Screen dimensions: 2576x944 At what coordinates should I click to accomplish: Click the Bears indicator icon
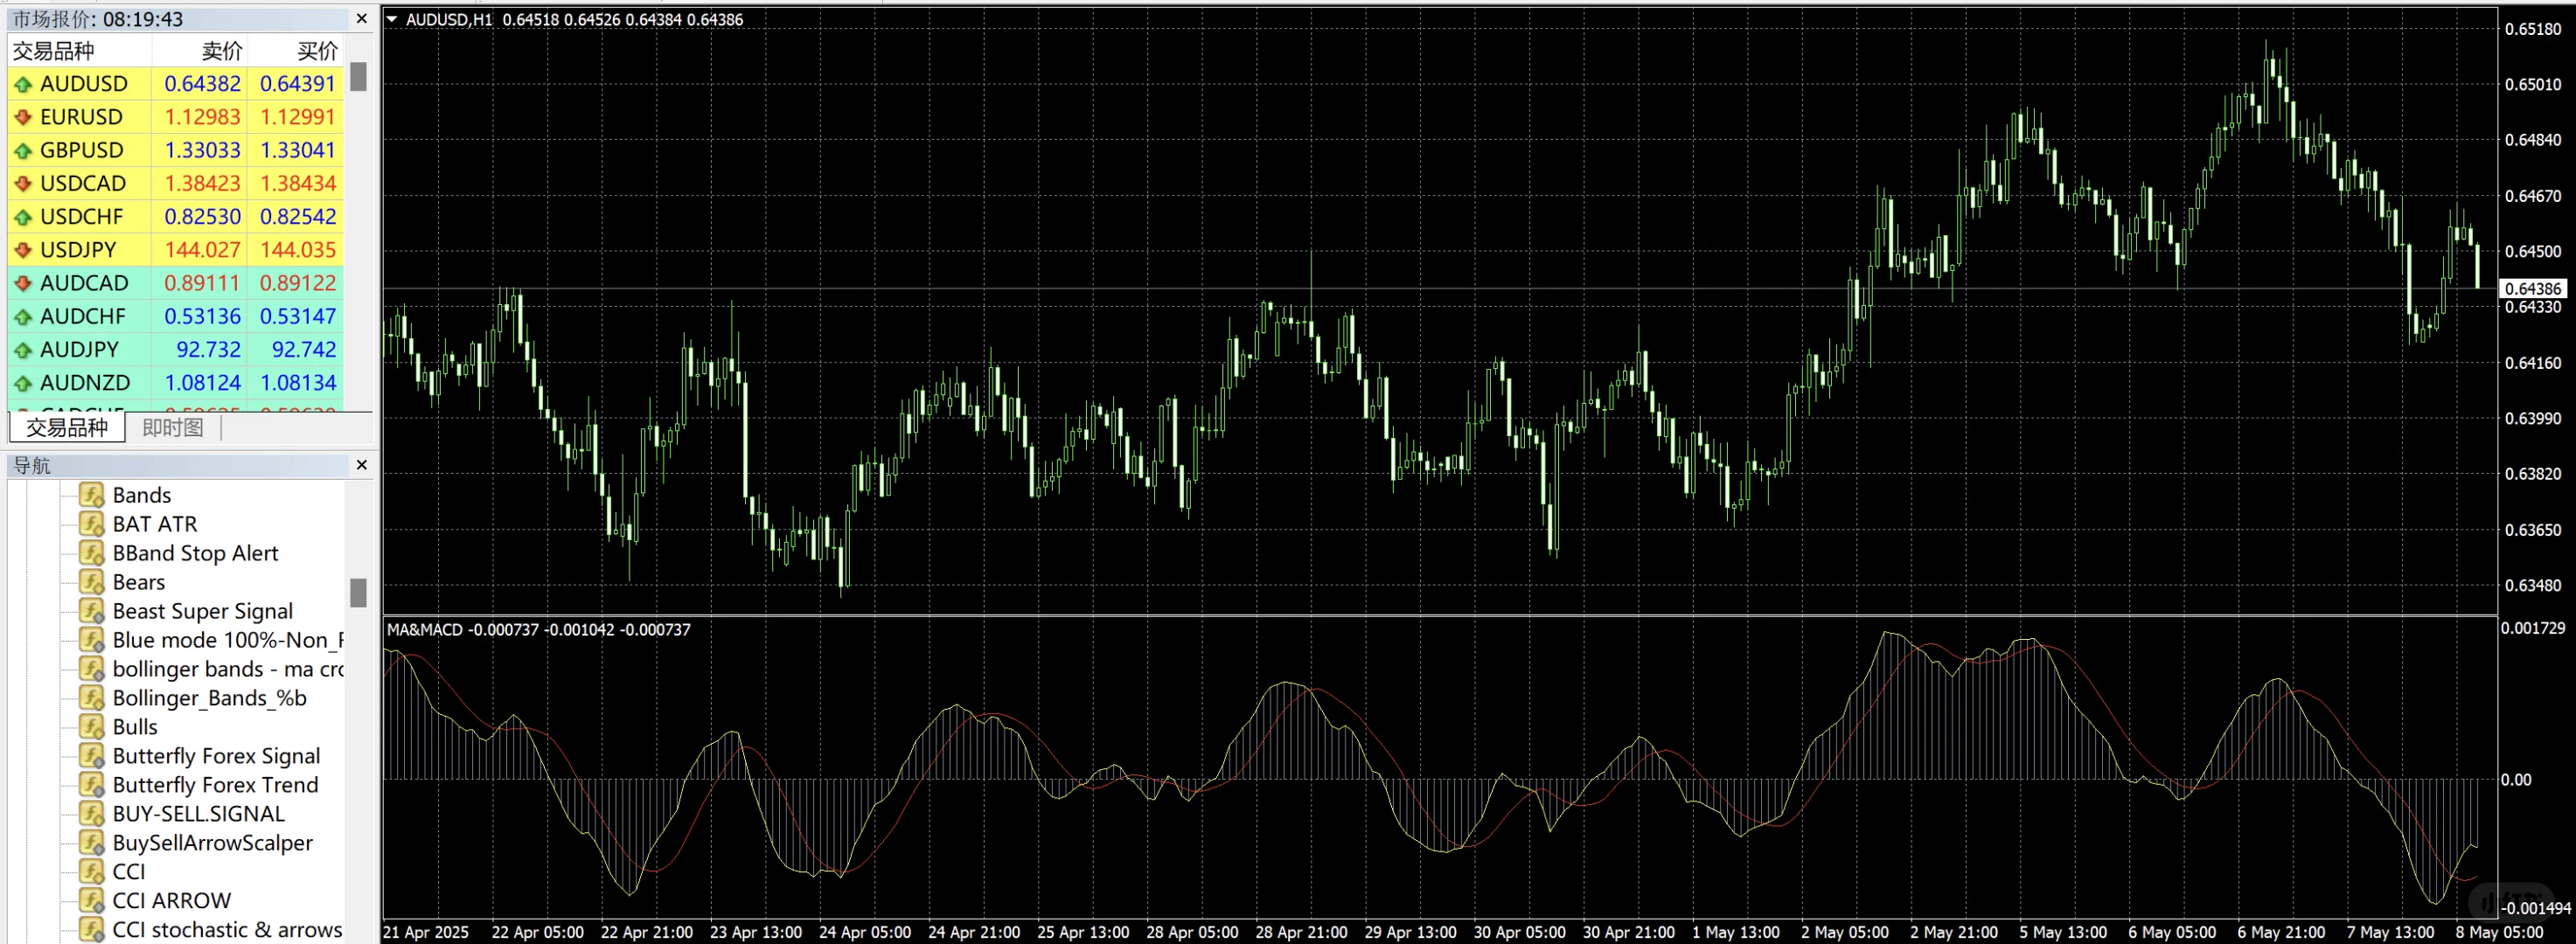click(x=92, y=582)
